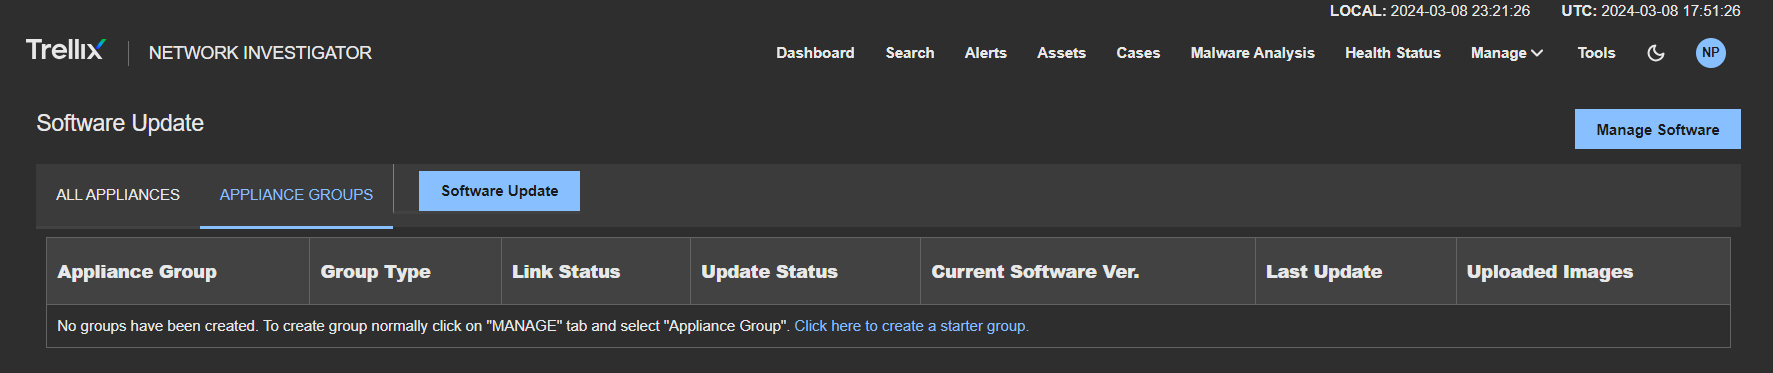Screen dimensions: 1773x373
Task: Click the Manage Software button
Action: point(1657,129)
